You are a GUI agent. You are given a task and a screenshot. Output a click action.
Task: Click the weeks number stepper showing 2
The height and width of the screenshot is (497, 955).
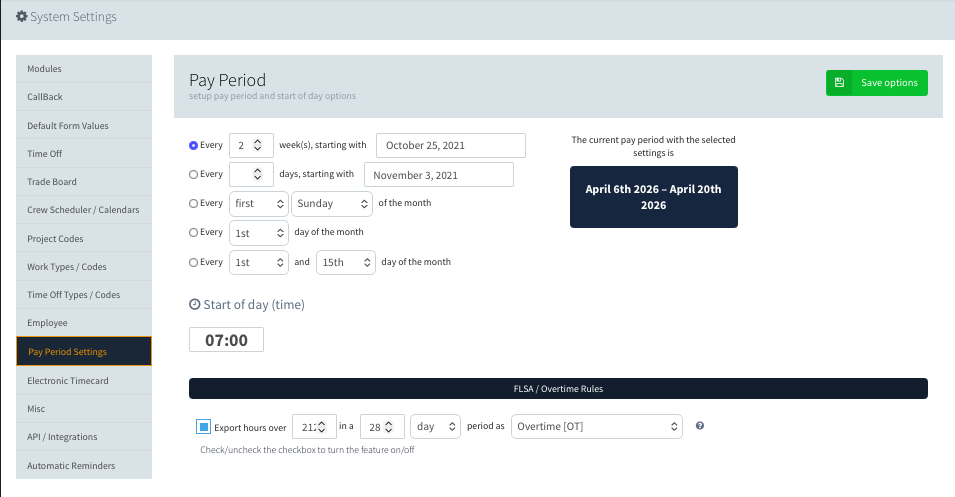point(251,145)
